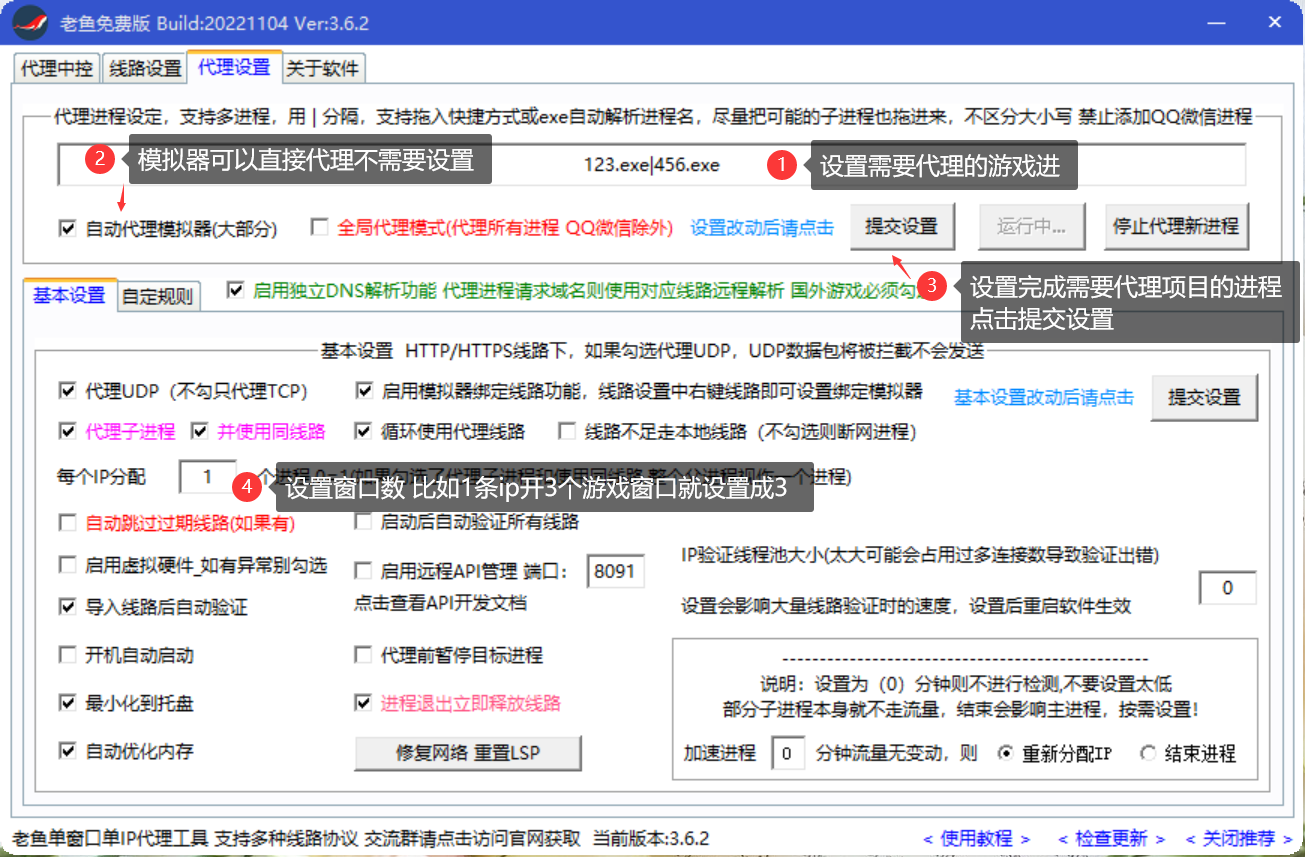Select the 结束进程 radio button

[1148, 753]
